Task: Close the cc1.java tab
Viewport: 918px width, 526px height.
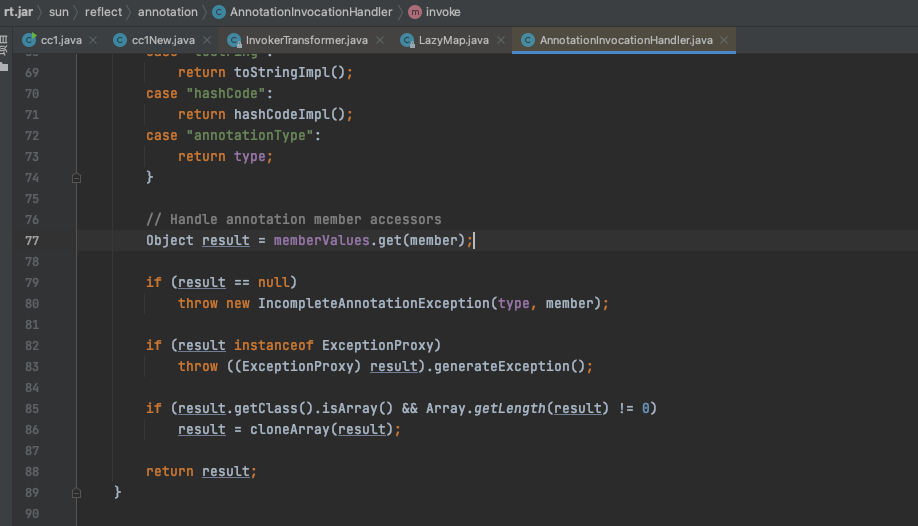Action: (x=93, y=40)
